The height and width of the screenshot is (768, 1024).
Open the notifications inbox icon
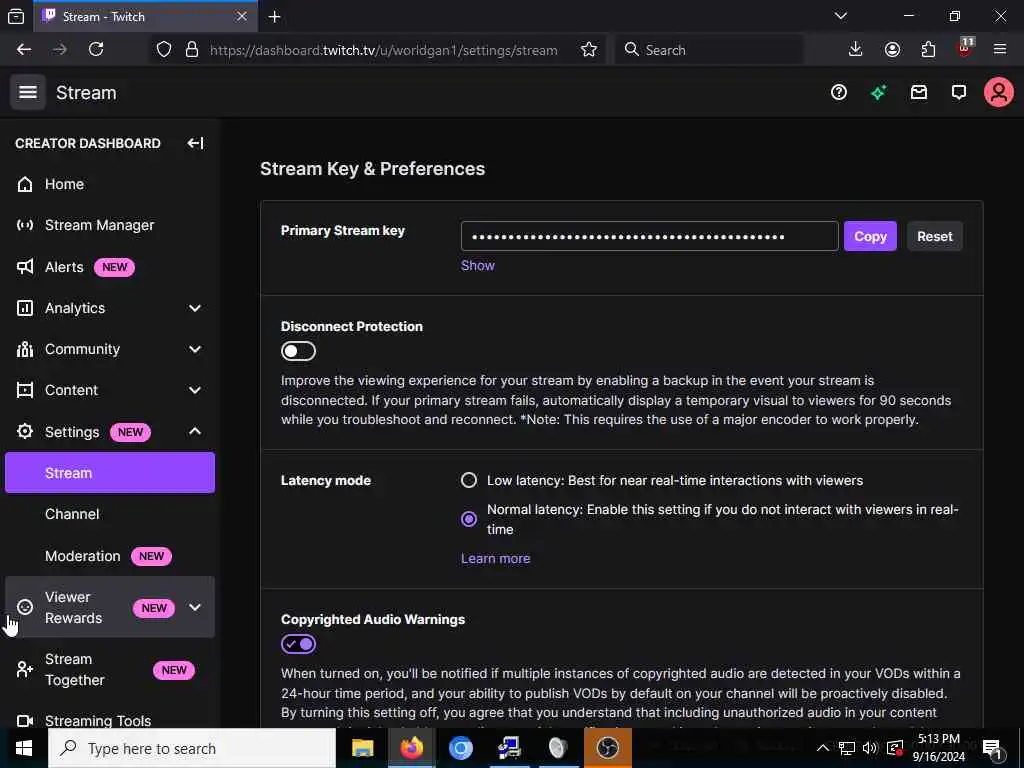point(919,93)
